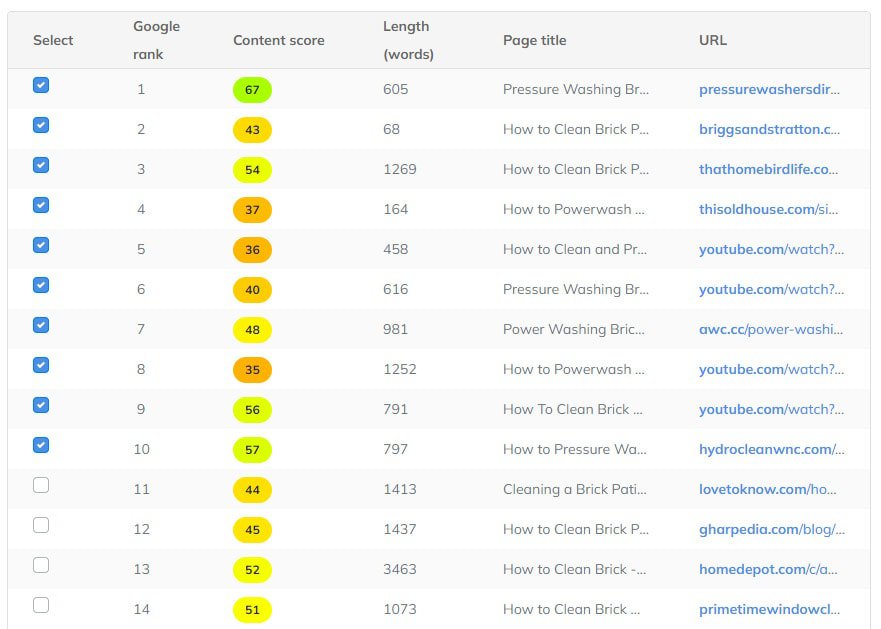
Task: Deselect the briggsandstratton row checkbox
Action: point(41,125)
